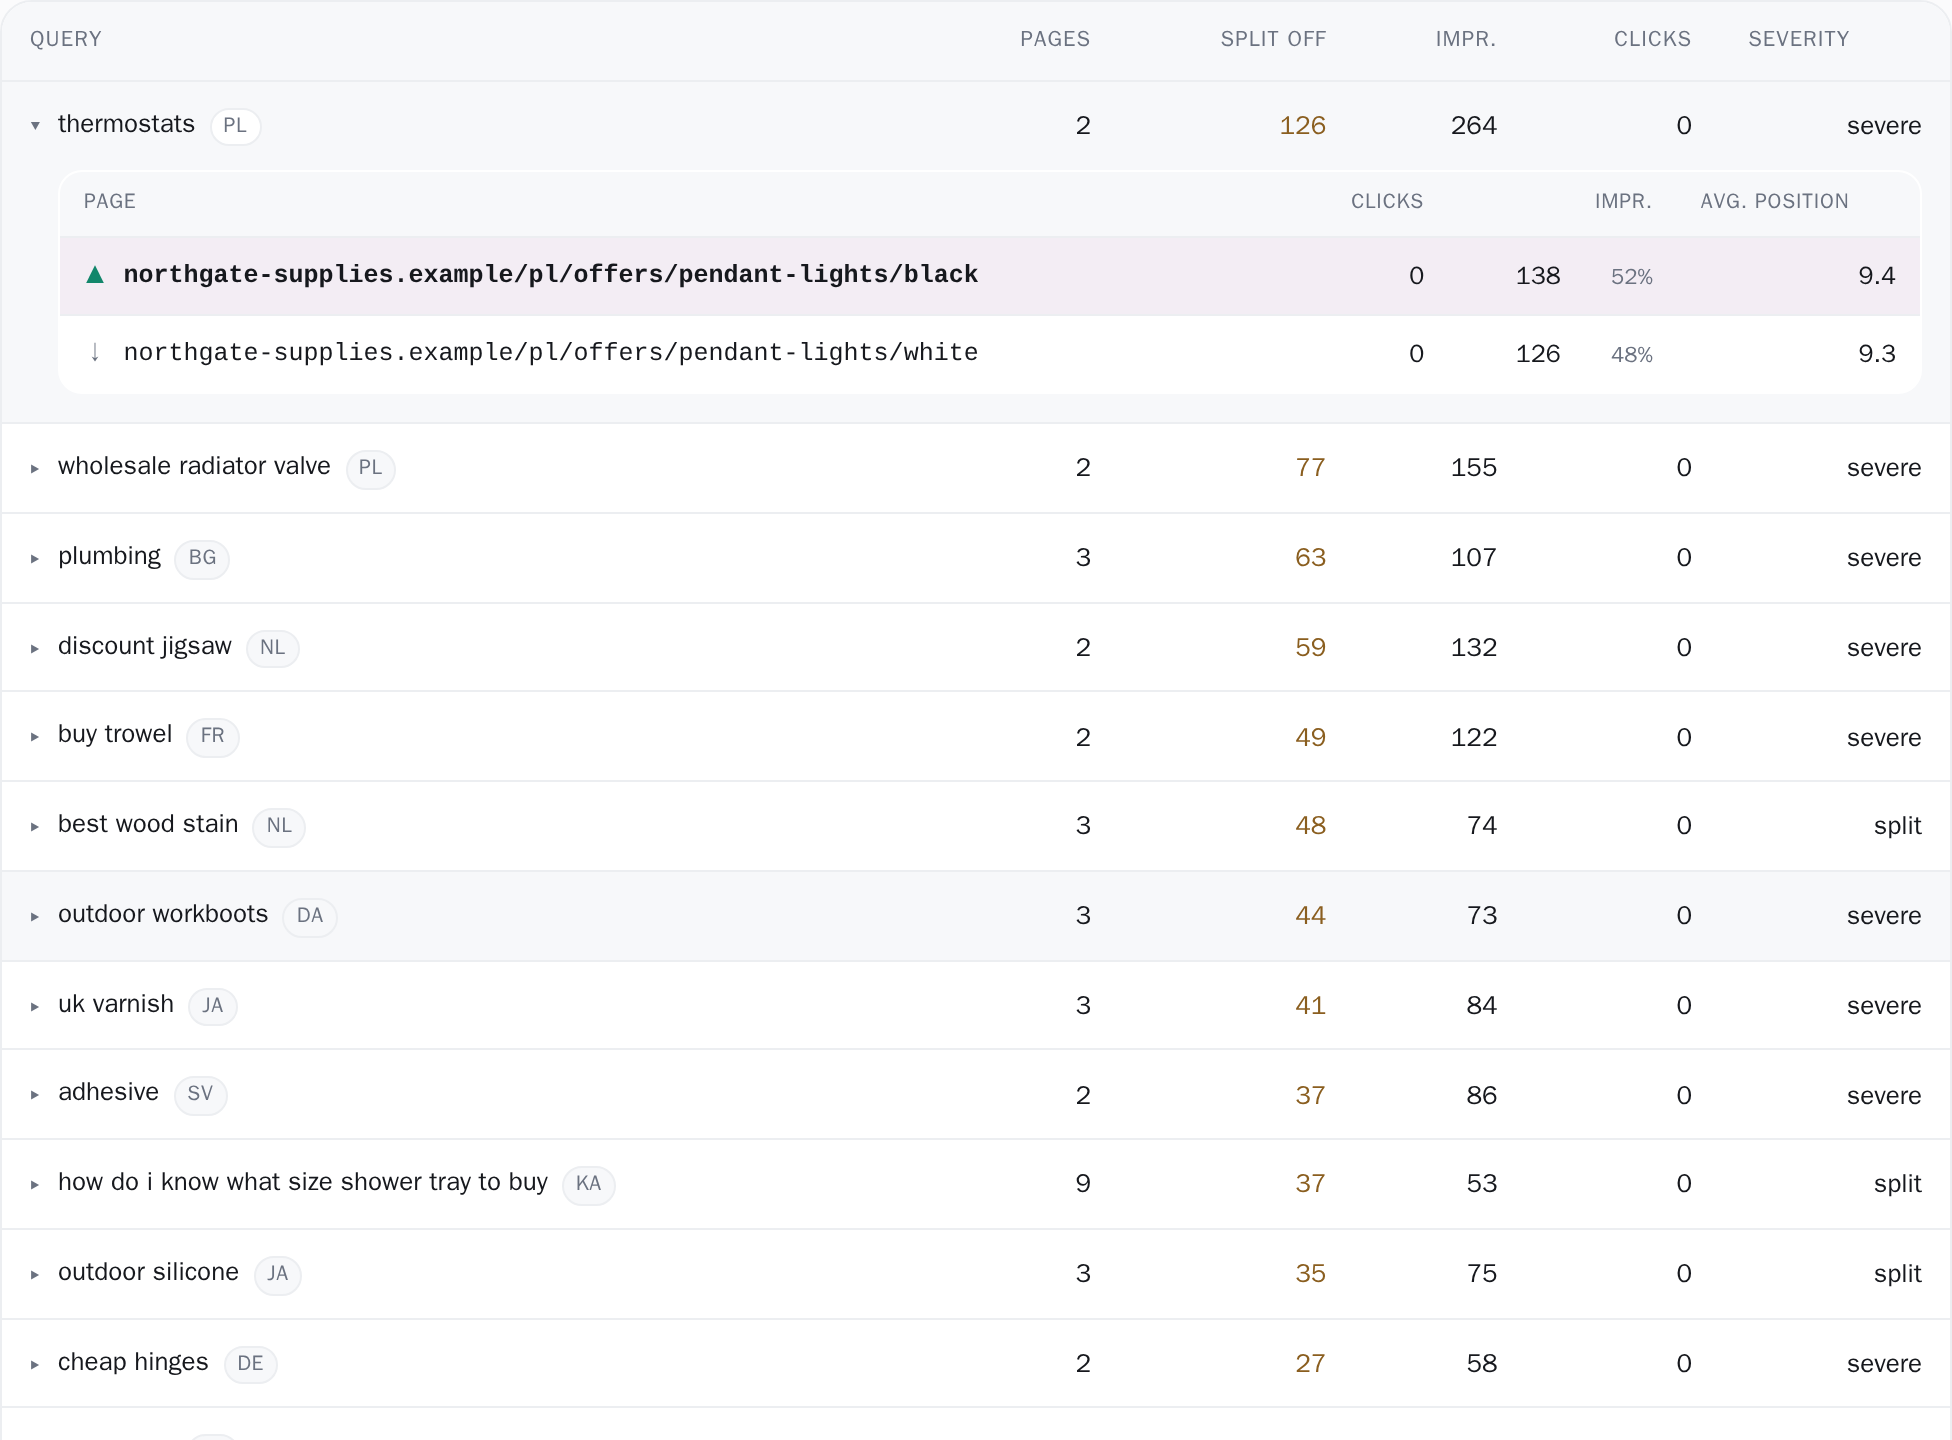Expand the shower tray size query row
This screenshot has width=1952, height=1440.
tap(35, 1184)
